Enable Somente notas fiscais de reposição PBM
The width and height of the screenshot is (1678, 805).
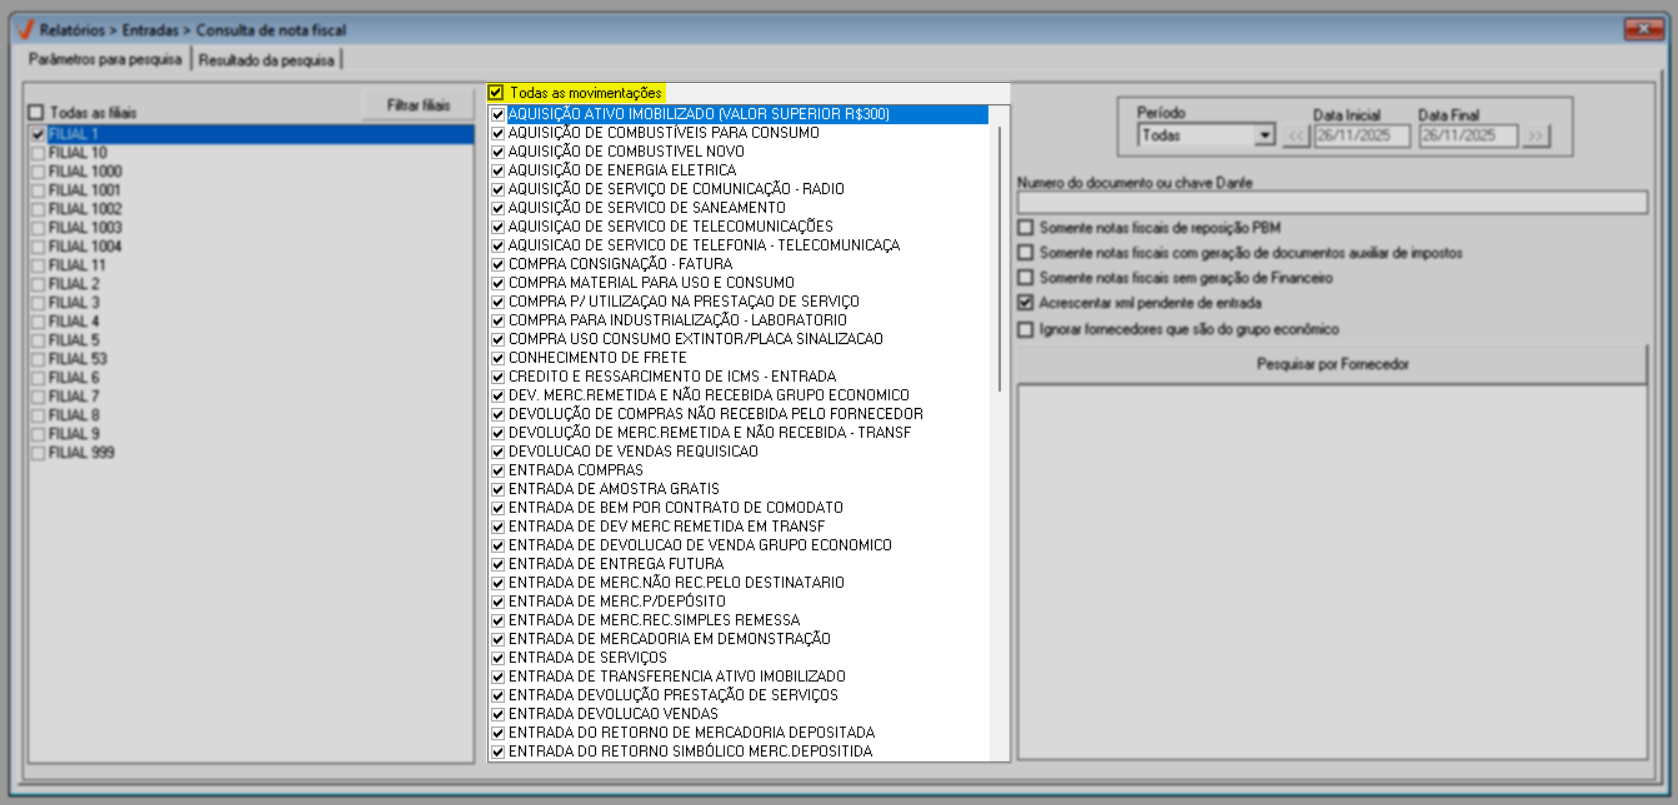[x=1026, y=228]
